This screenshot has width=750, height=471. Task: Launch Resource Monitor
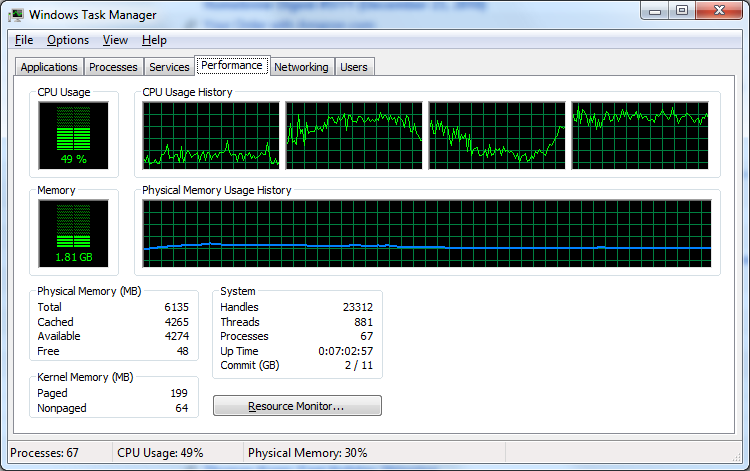tap(297, 406)
